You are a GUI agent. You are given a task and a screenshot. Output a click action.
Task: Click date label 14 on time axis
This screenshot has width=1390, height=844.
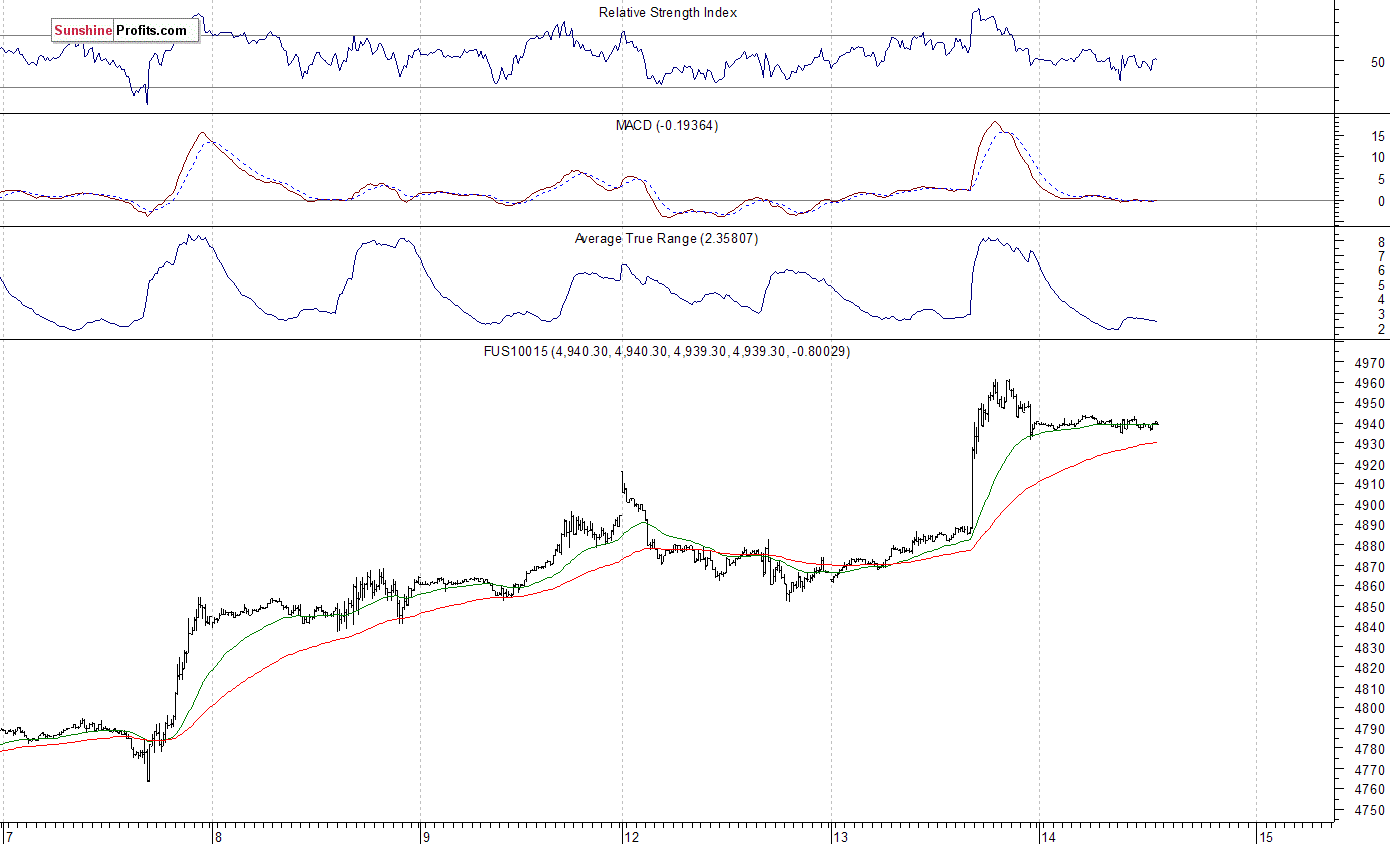(1048, 836)
